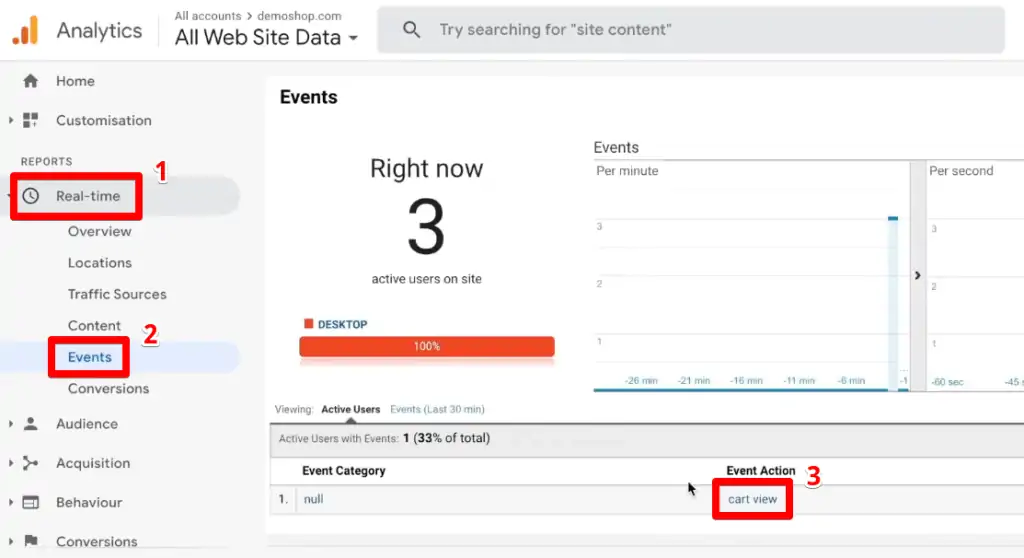Open Real-time Locations report
This screenshot has width=1024, height=558.
[x=99, y=263]
